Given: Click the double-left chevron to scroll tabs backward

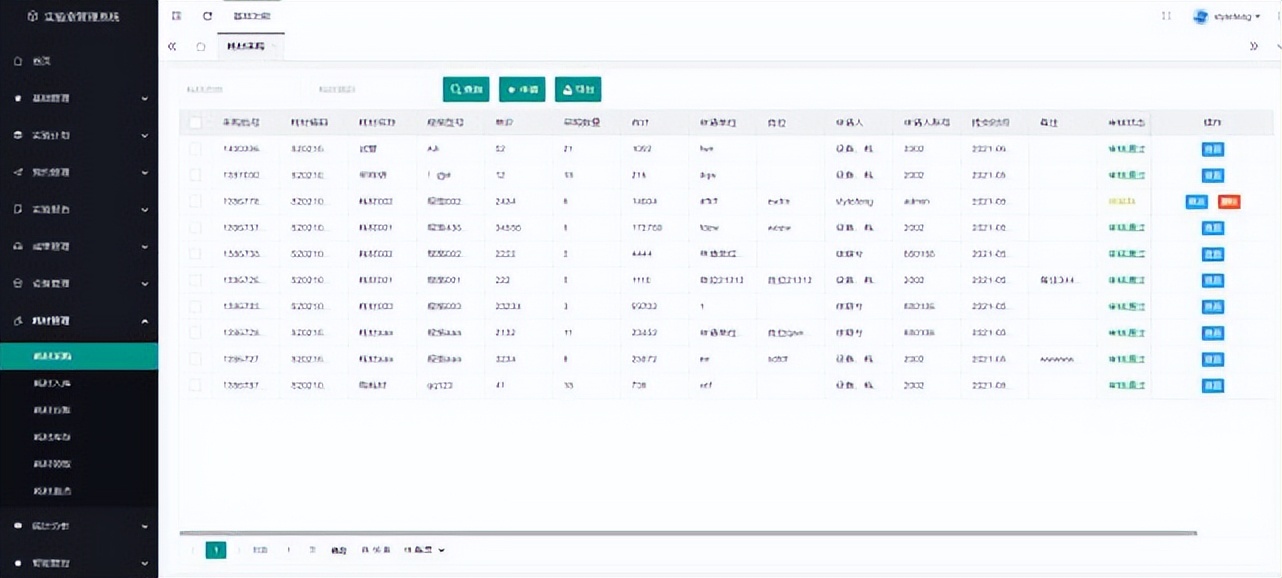Looking at the screenshot, I should click(172, 46).
